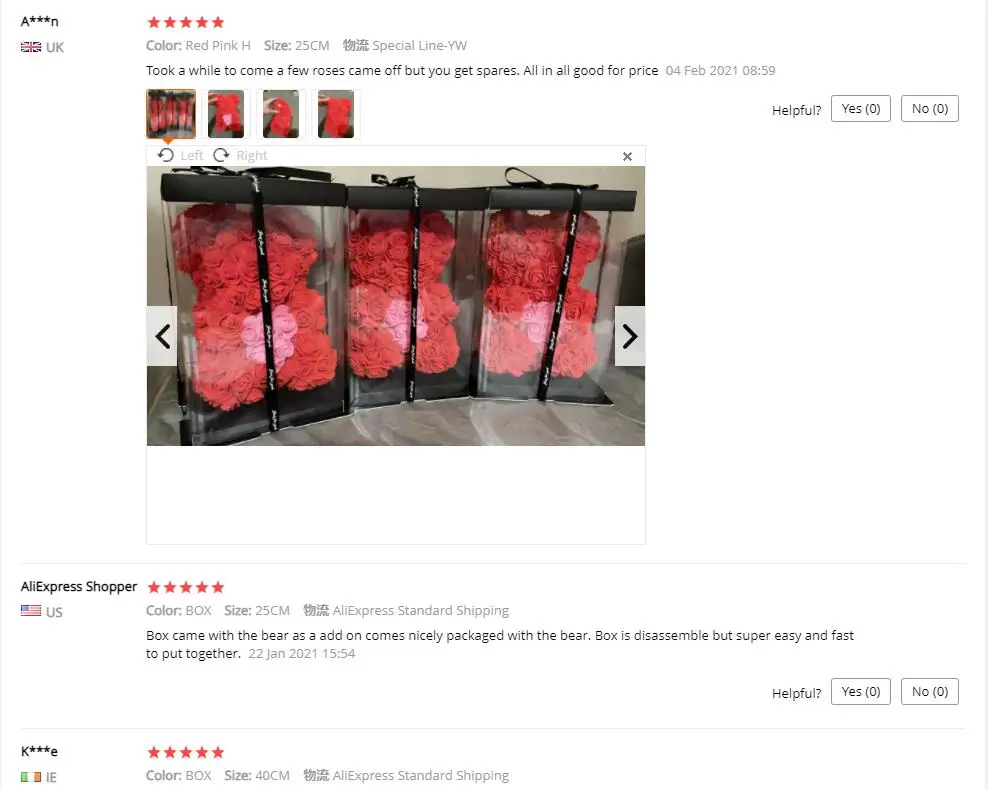Viewport: 988px width, 790px height.
Task: Vote No on AliExpress Shopper's review
Action: pos(929,691)
